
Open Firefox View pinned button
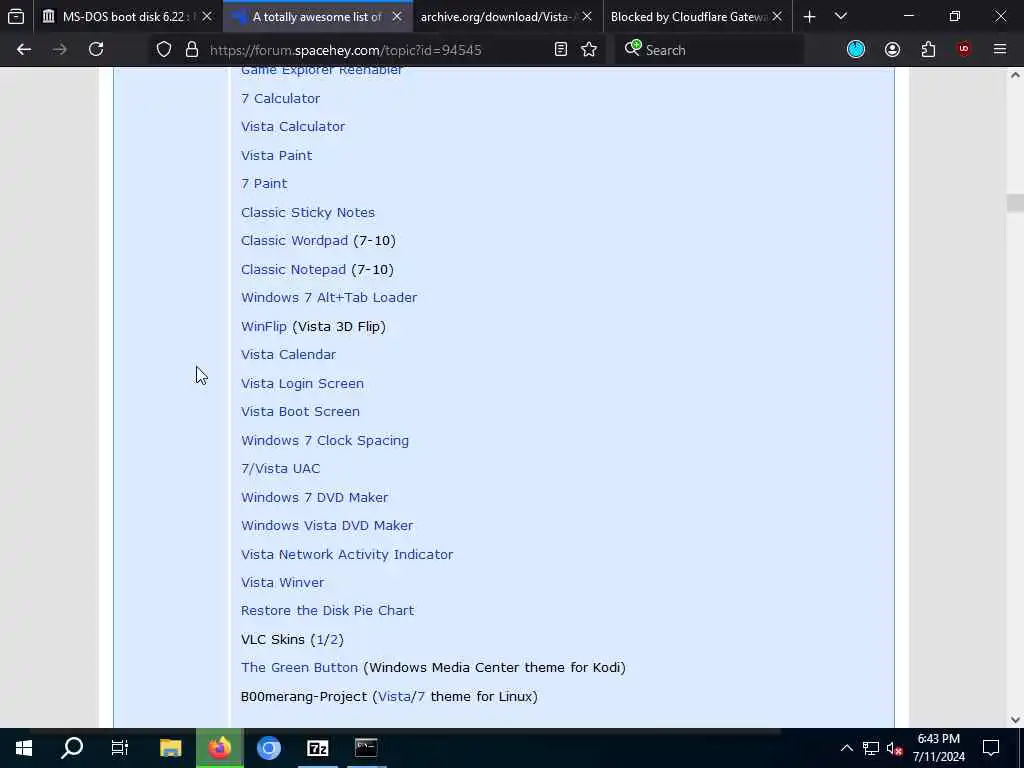(x=16, y=16)
